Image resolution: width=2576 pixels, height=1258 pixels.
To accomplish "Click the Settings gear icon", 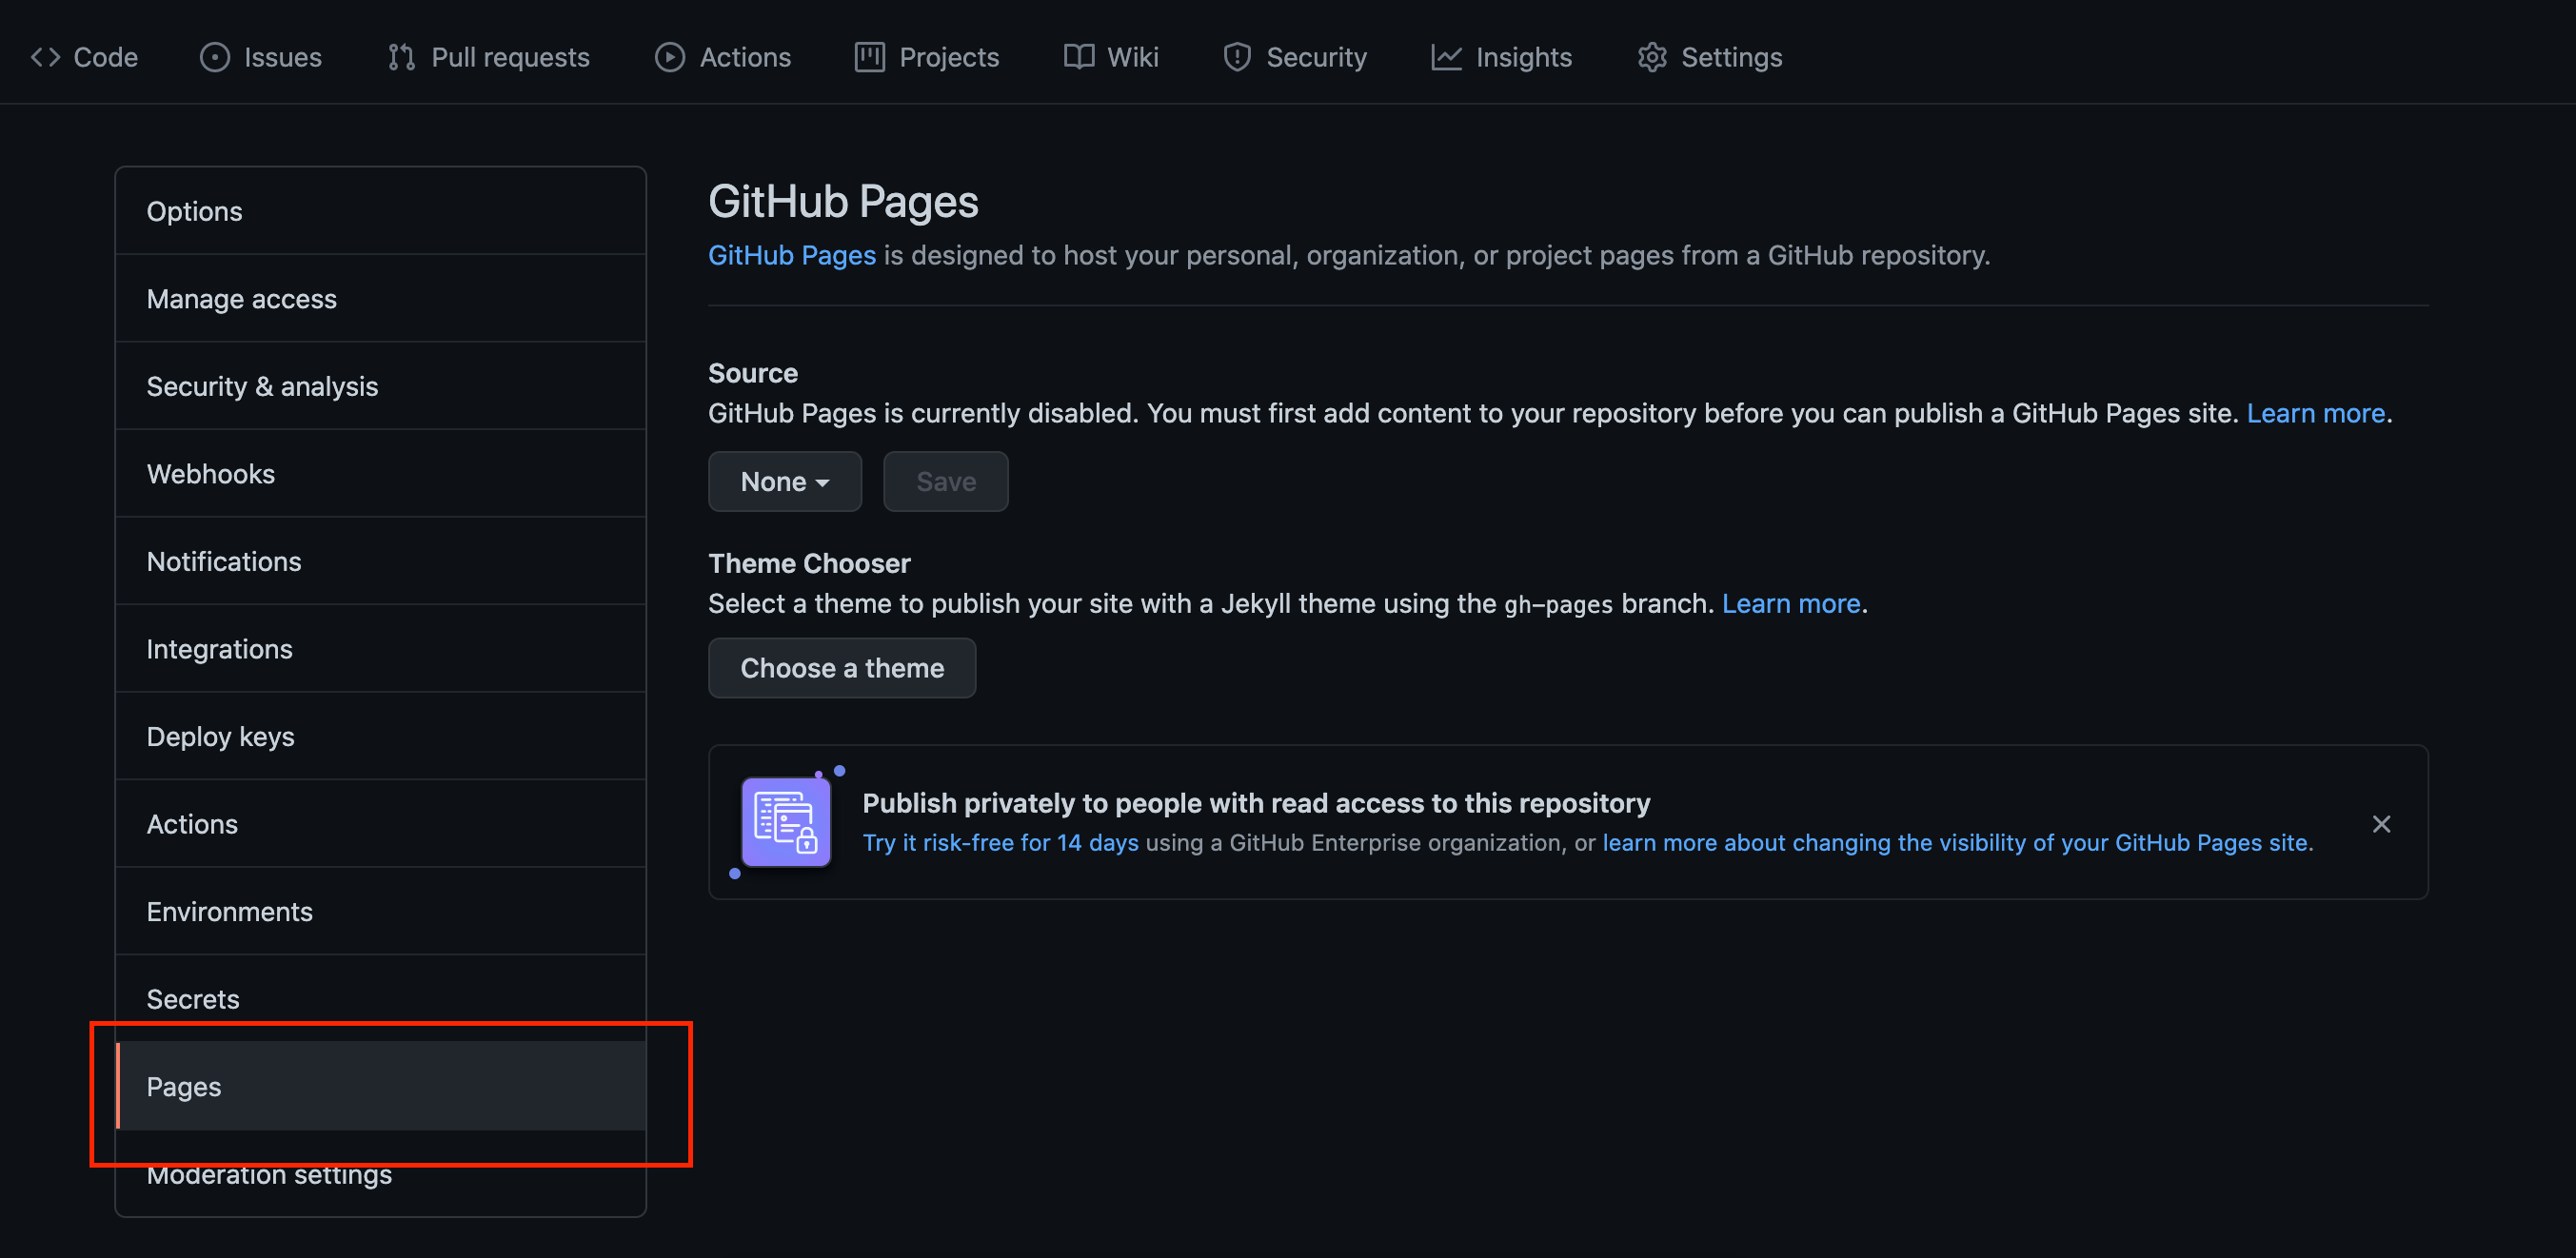I will pos(1652,57).
